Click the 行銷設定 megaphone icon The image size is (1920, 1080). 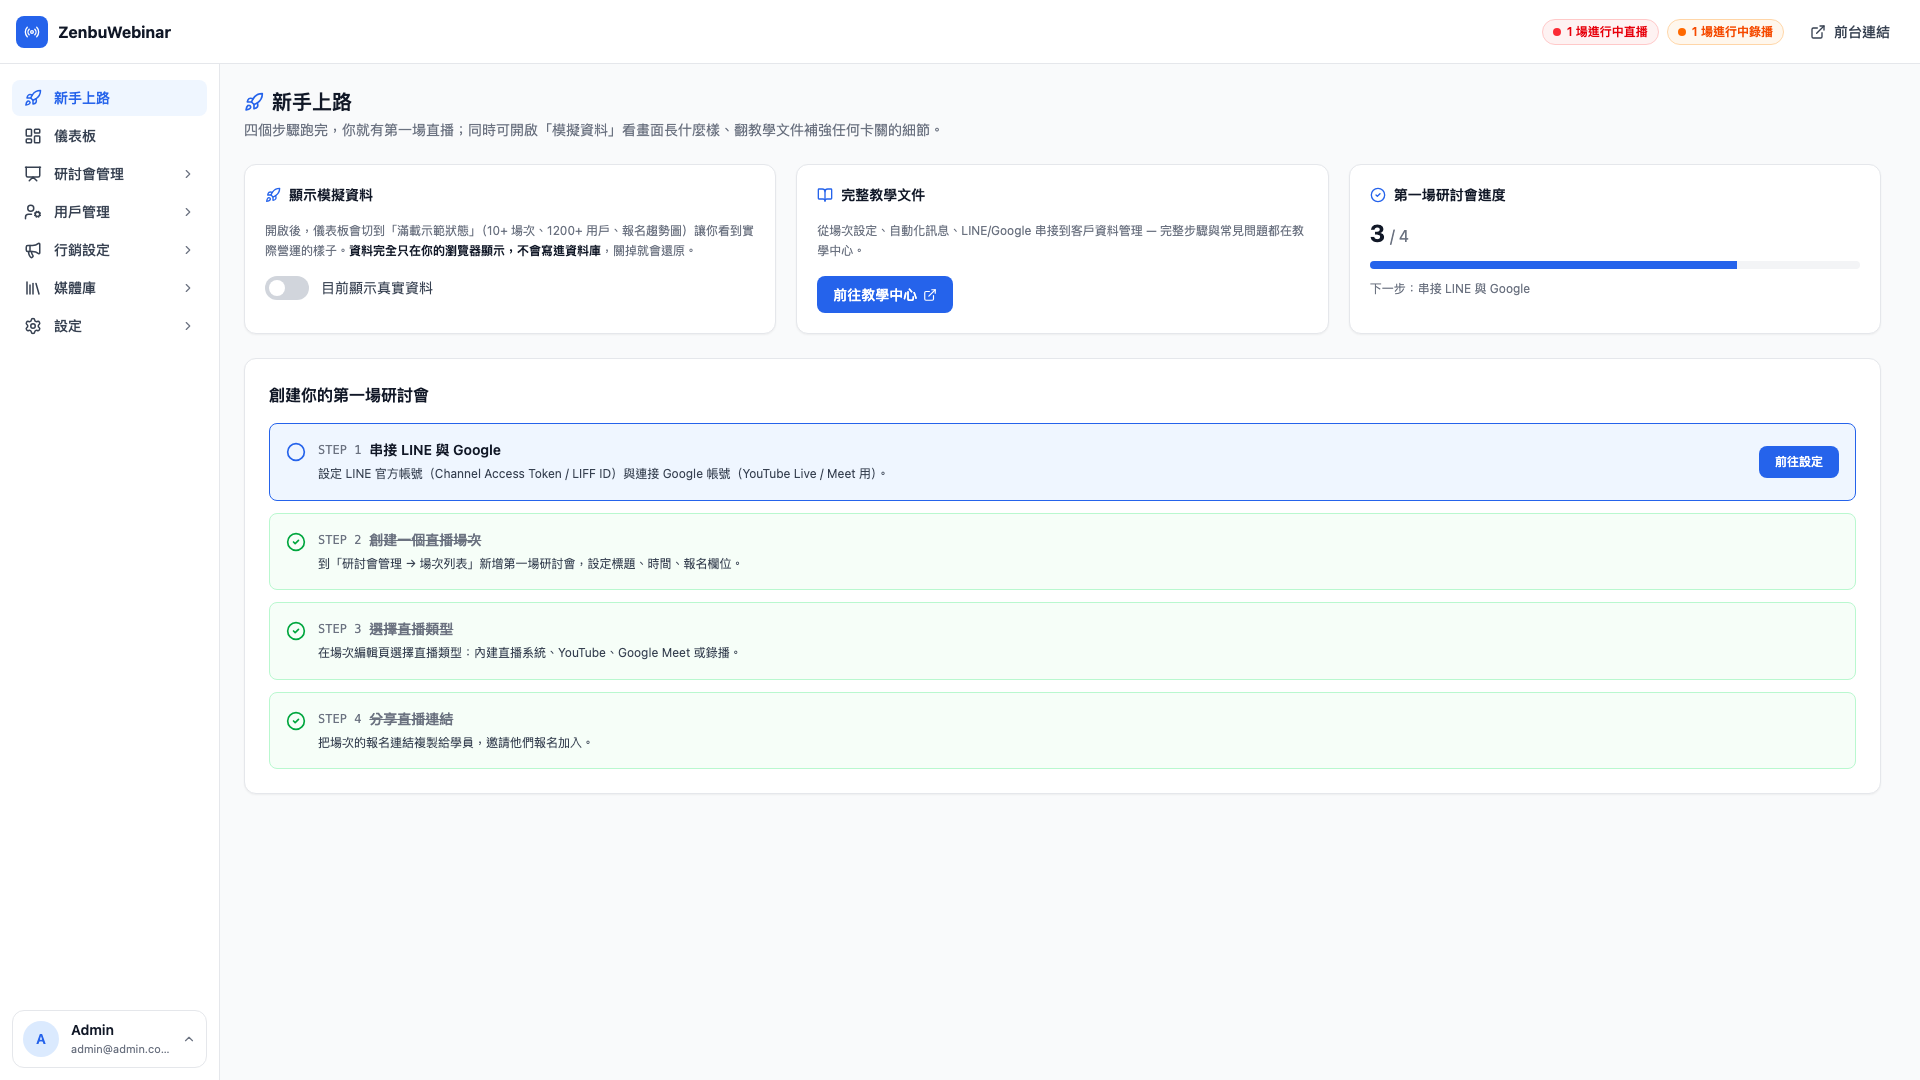[x=33, y=250]
